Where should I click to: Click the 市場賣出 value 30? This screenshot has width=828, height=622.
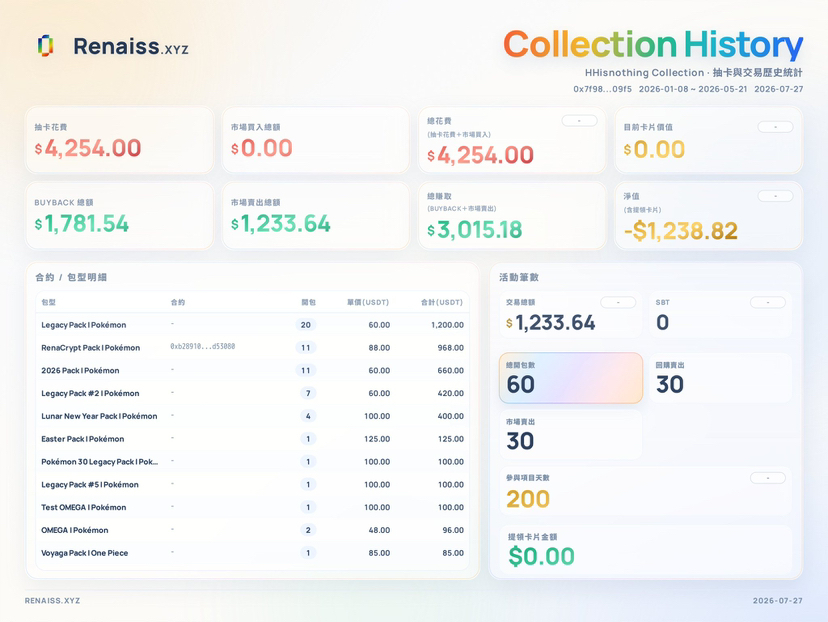[x=520, y=441]
